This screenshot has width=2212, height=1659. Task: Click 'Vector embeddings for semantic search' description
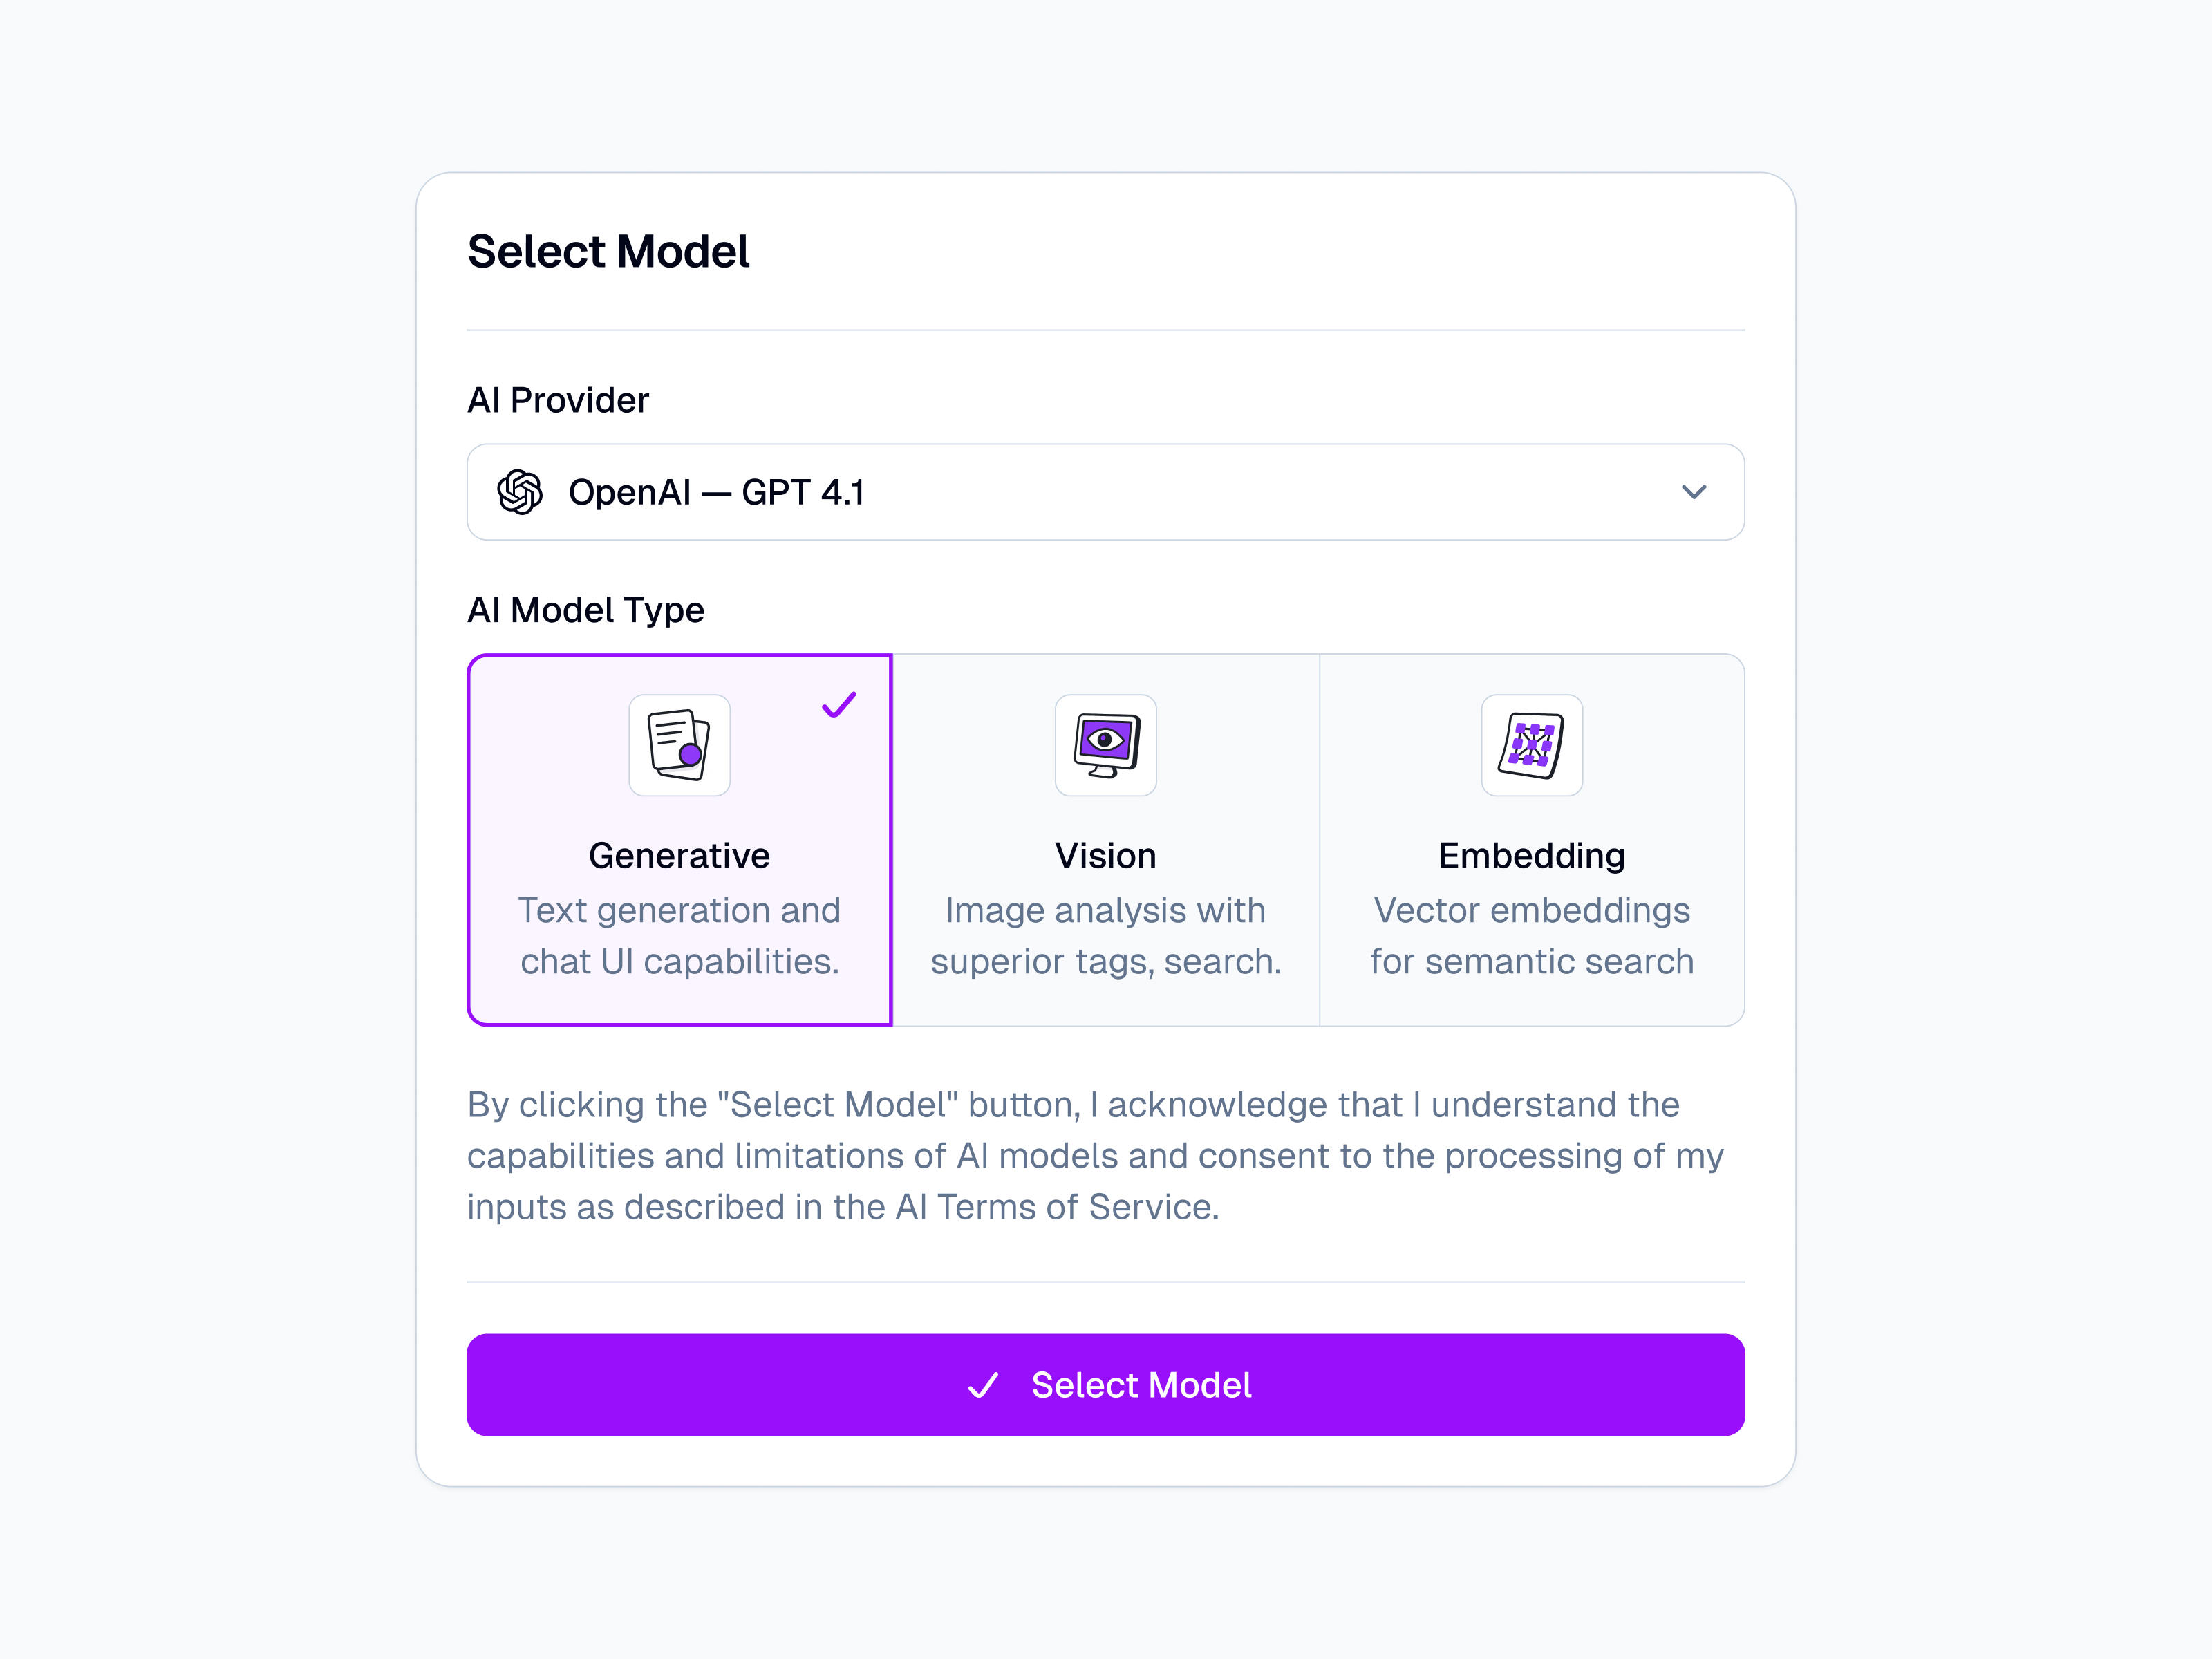coord(1531,936)
